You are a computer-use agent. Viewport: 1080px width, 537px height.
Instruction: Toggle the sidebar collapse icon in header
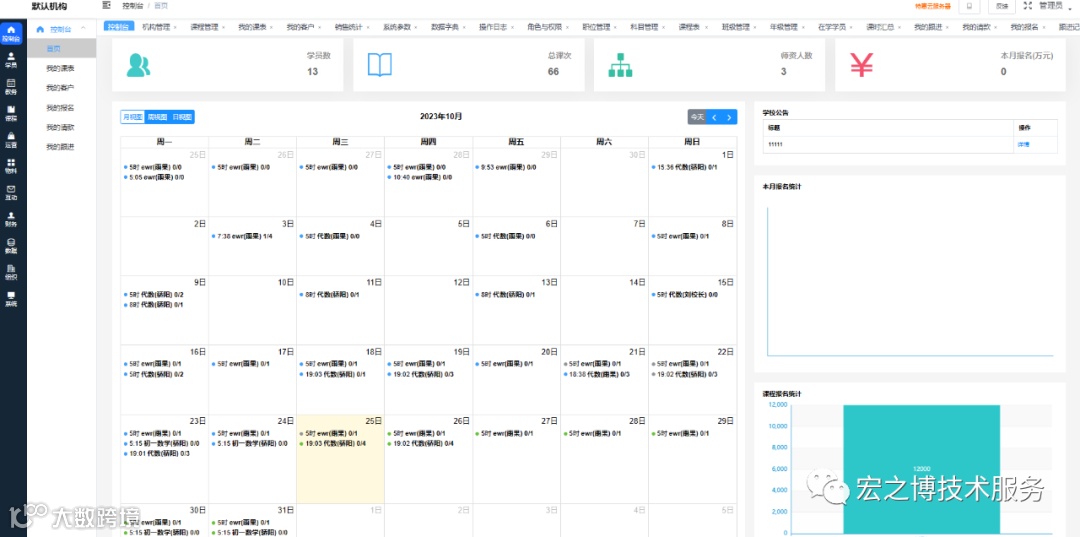coord(106,6)
